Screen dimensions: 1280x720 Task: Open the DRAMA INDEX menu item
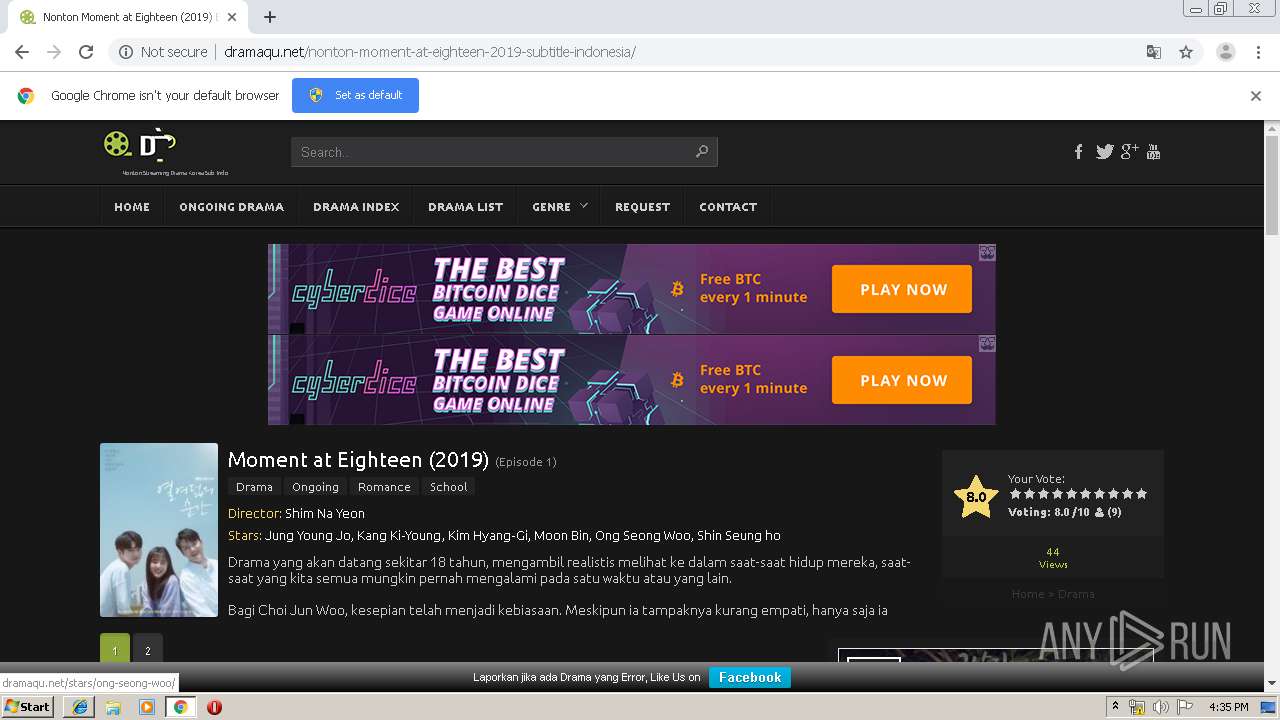[x=356, y=207]
